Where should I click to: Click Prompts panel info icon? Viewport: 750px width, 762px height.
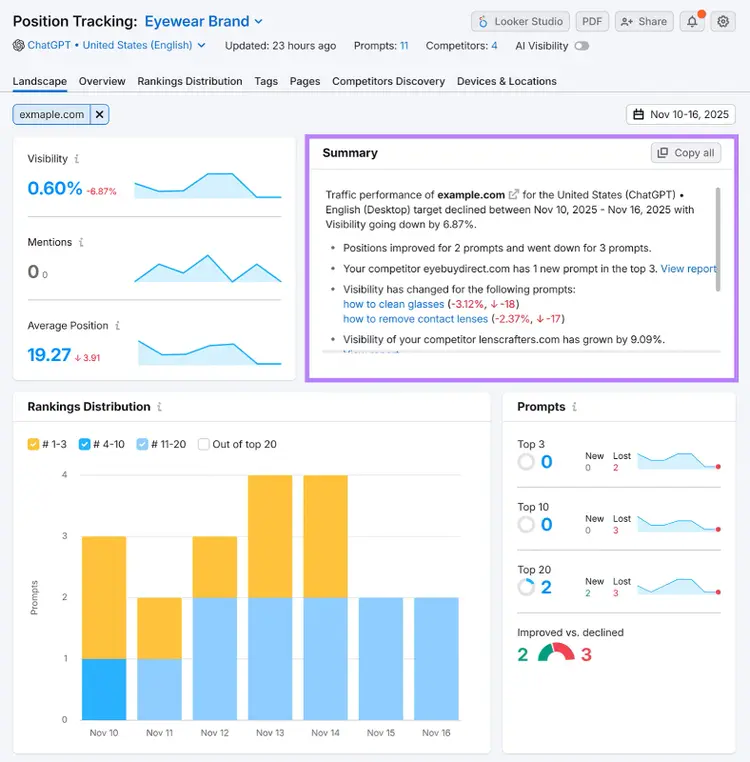pos(575,407)
